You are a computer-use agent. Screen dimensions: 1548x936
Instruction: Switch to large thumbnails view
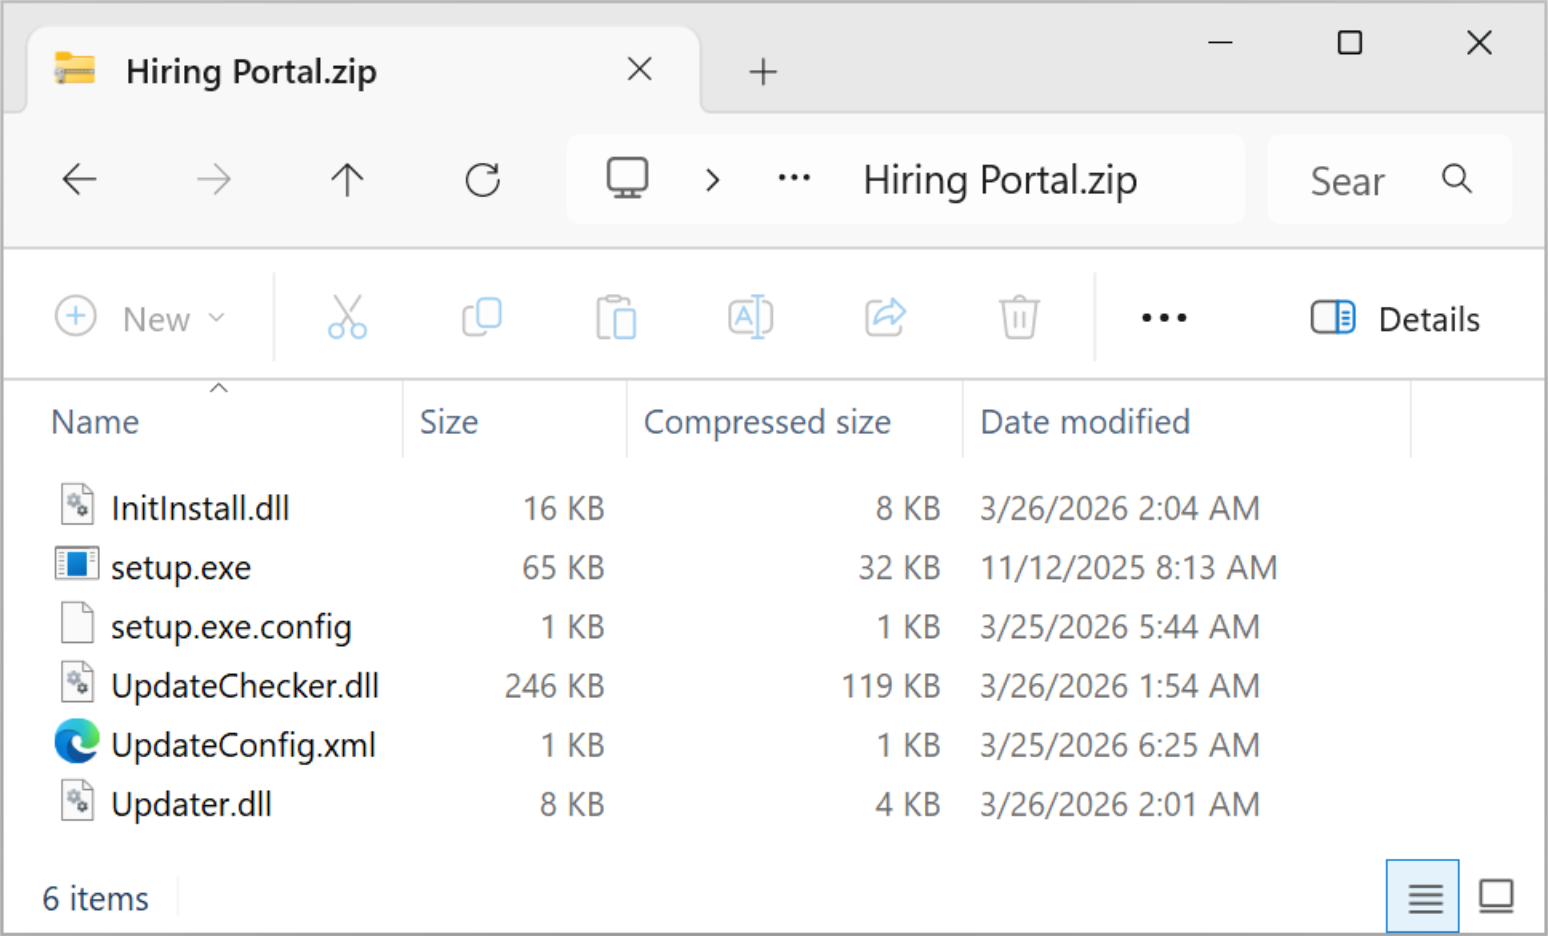click(1496, 896)
